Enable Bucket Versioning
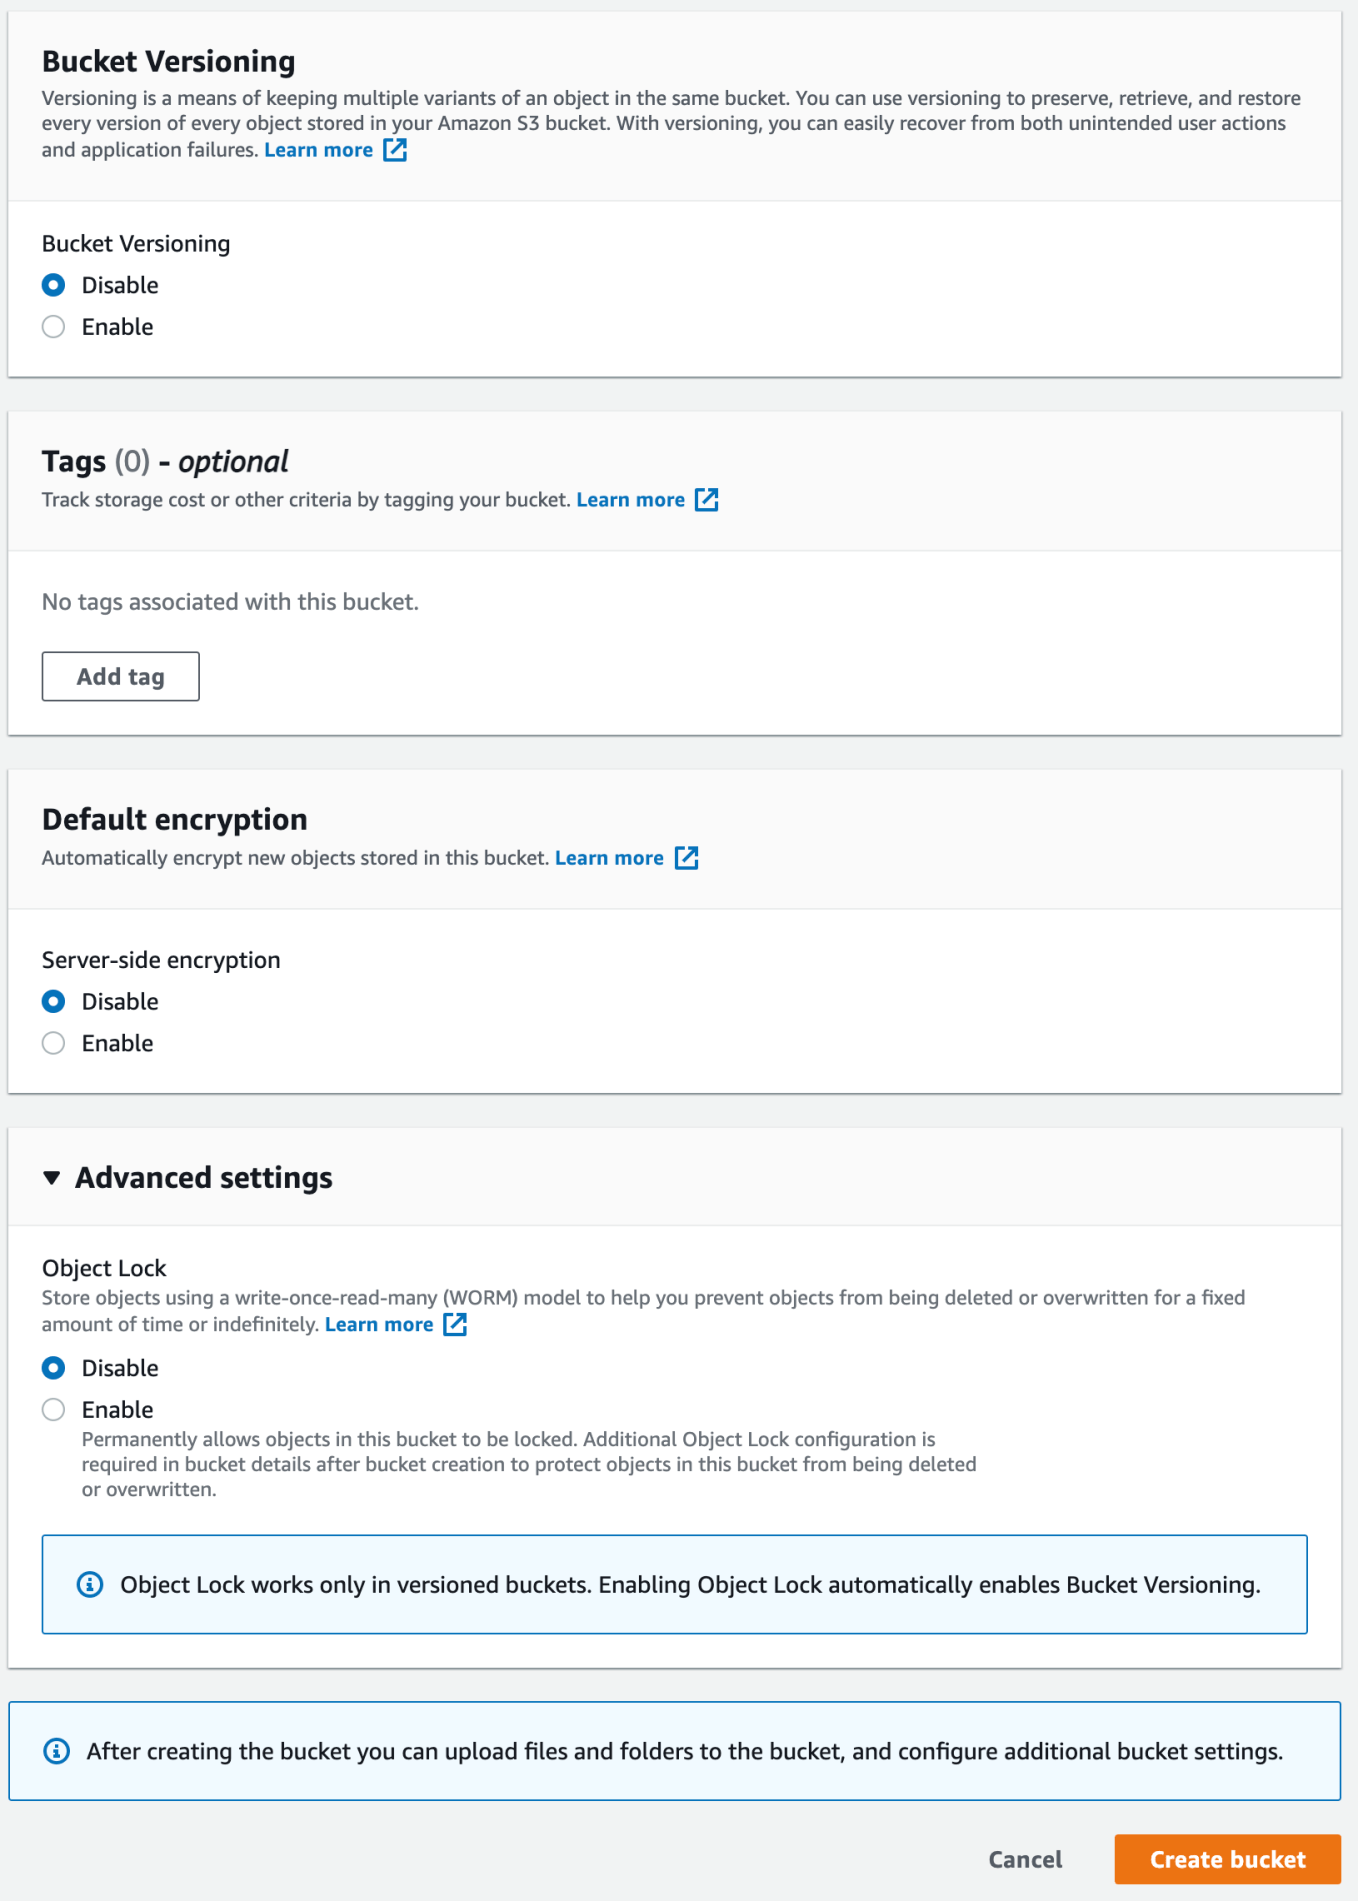Screen dimensions: 1358x1901 pos(54,326)
